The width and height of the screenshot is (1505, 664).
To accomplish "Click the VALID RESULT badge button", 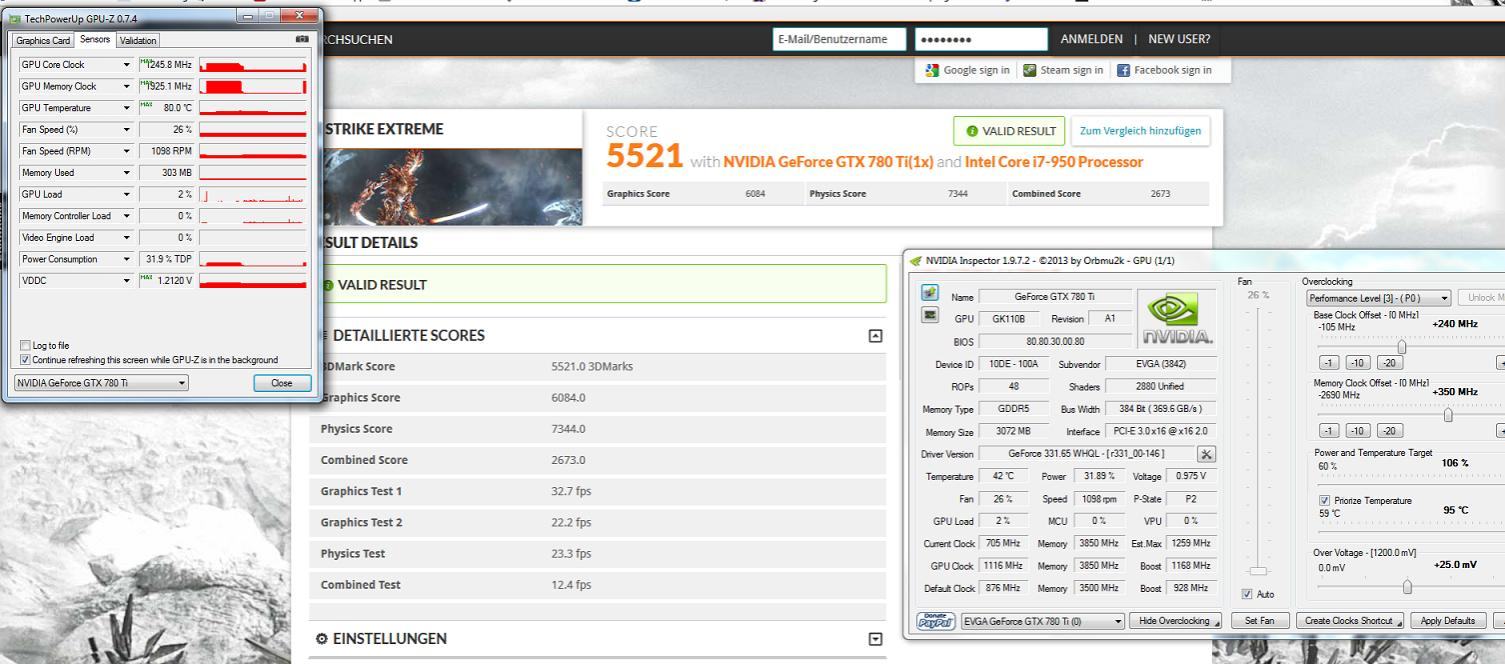I will [1008, 131].
